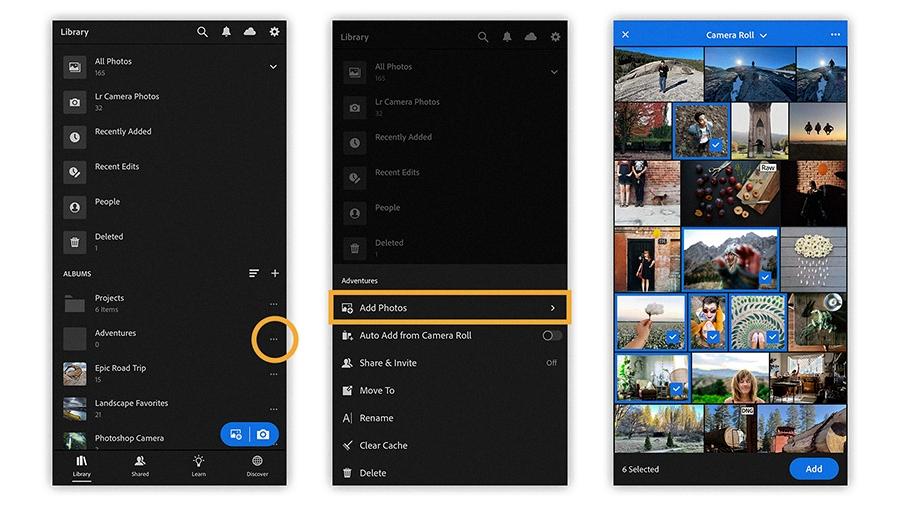Select the Raw-tagged cherries flat lay photo
The image size is (900, 506).
tap(730, 193)
